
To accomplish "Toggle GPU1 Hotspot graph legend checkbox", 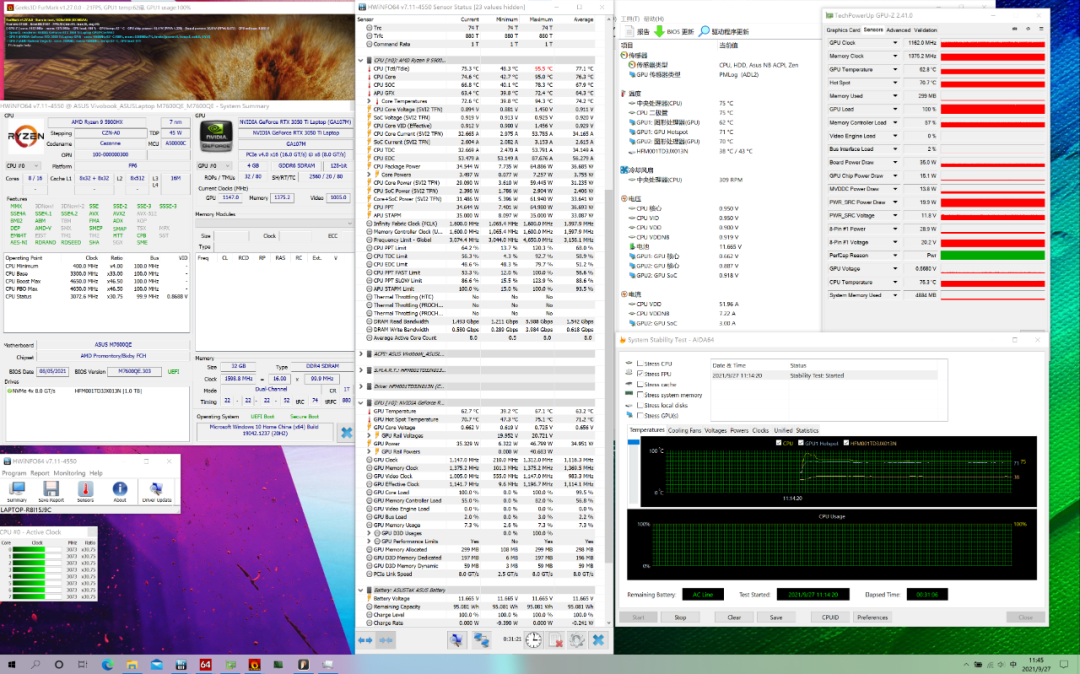I will (x=800, y=443).
